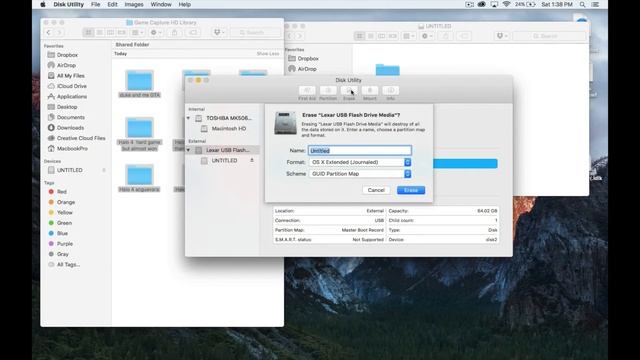The width and height of the screenshot is (640, 360).
Task: Click the Name field containing Untitled
Action: click(360, 151)
